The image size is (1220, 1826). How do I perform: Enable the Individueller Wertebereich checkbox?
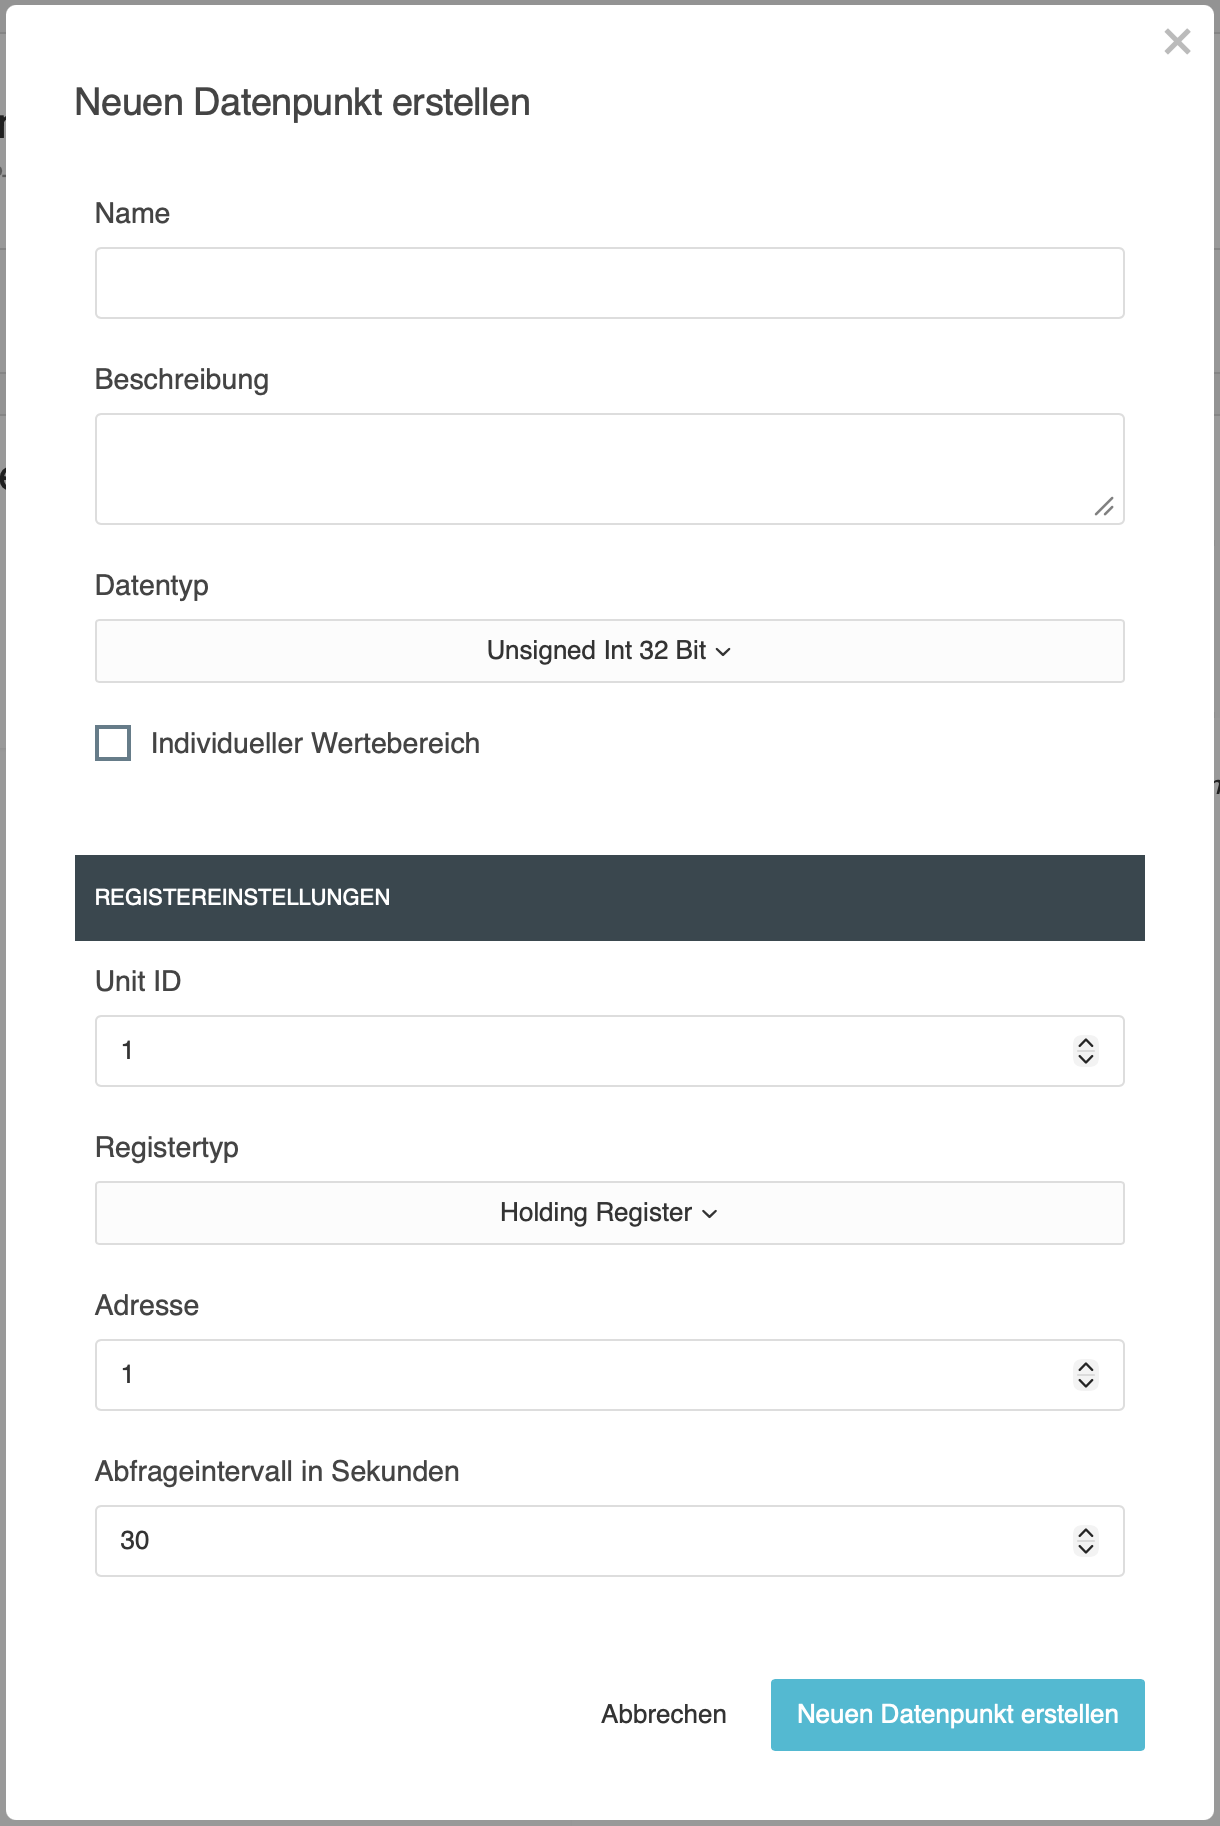tap(113, 743)
